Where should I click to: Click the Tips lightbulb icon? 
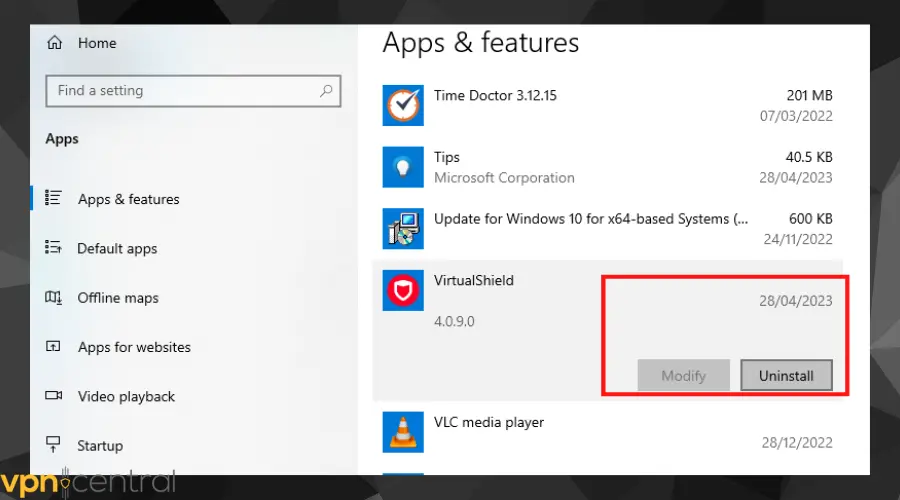point(403,167)
